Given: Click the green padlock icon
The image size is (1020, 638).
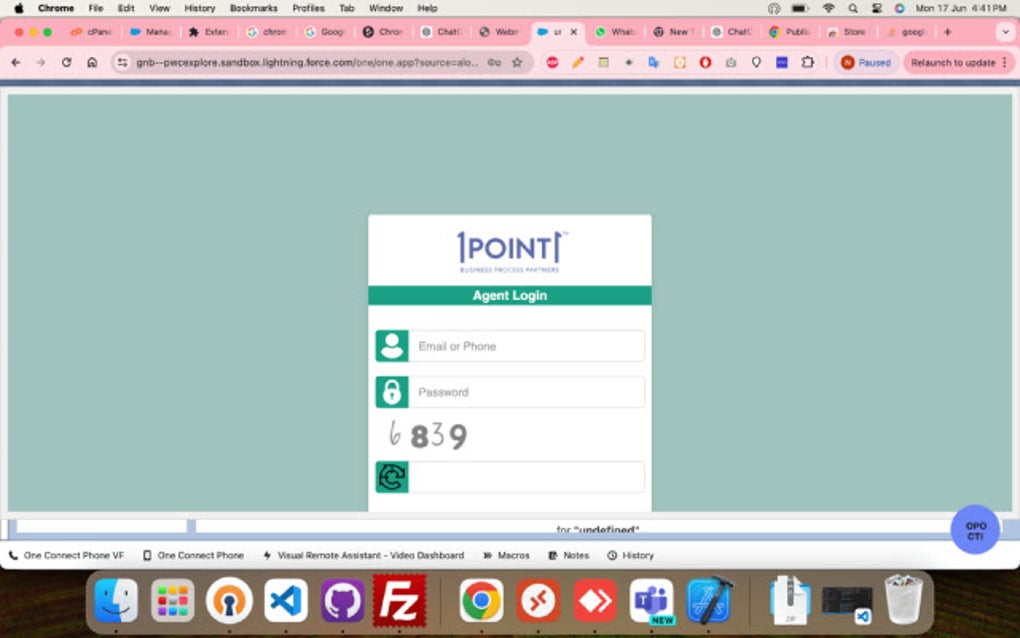Looking at the screenshot, I should (392, 392).
